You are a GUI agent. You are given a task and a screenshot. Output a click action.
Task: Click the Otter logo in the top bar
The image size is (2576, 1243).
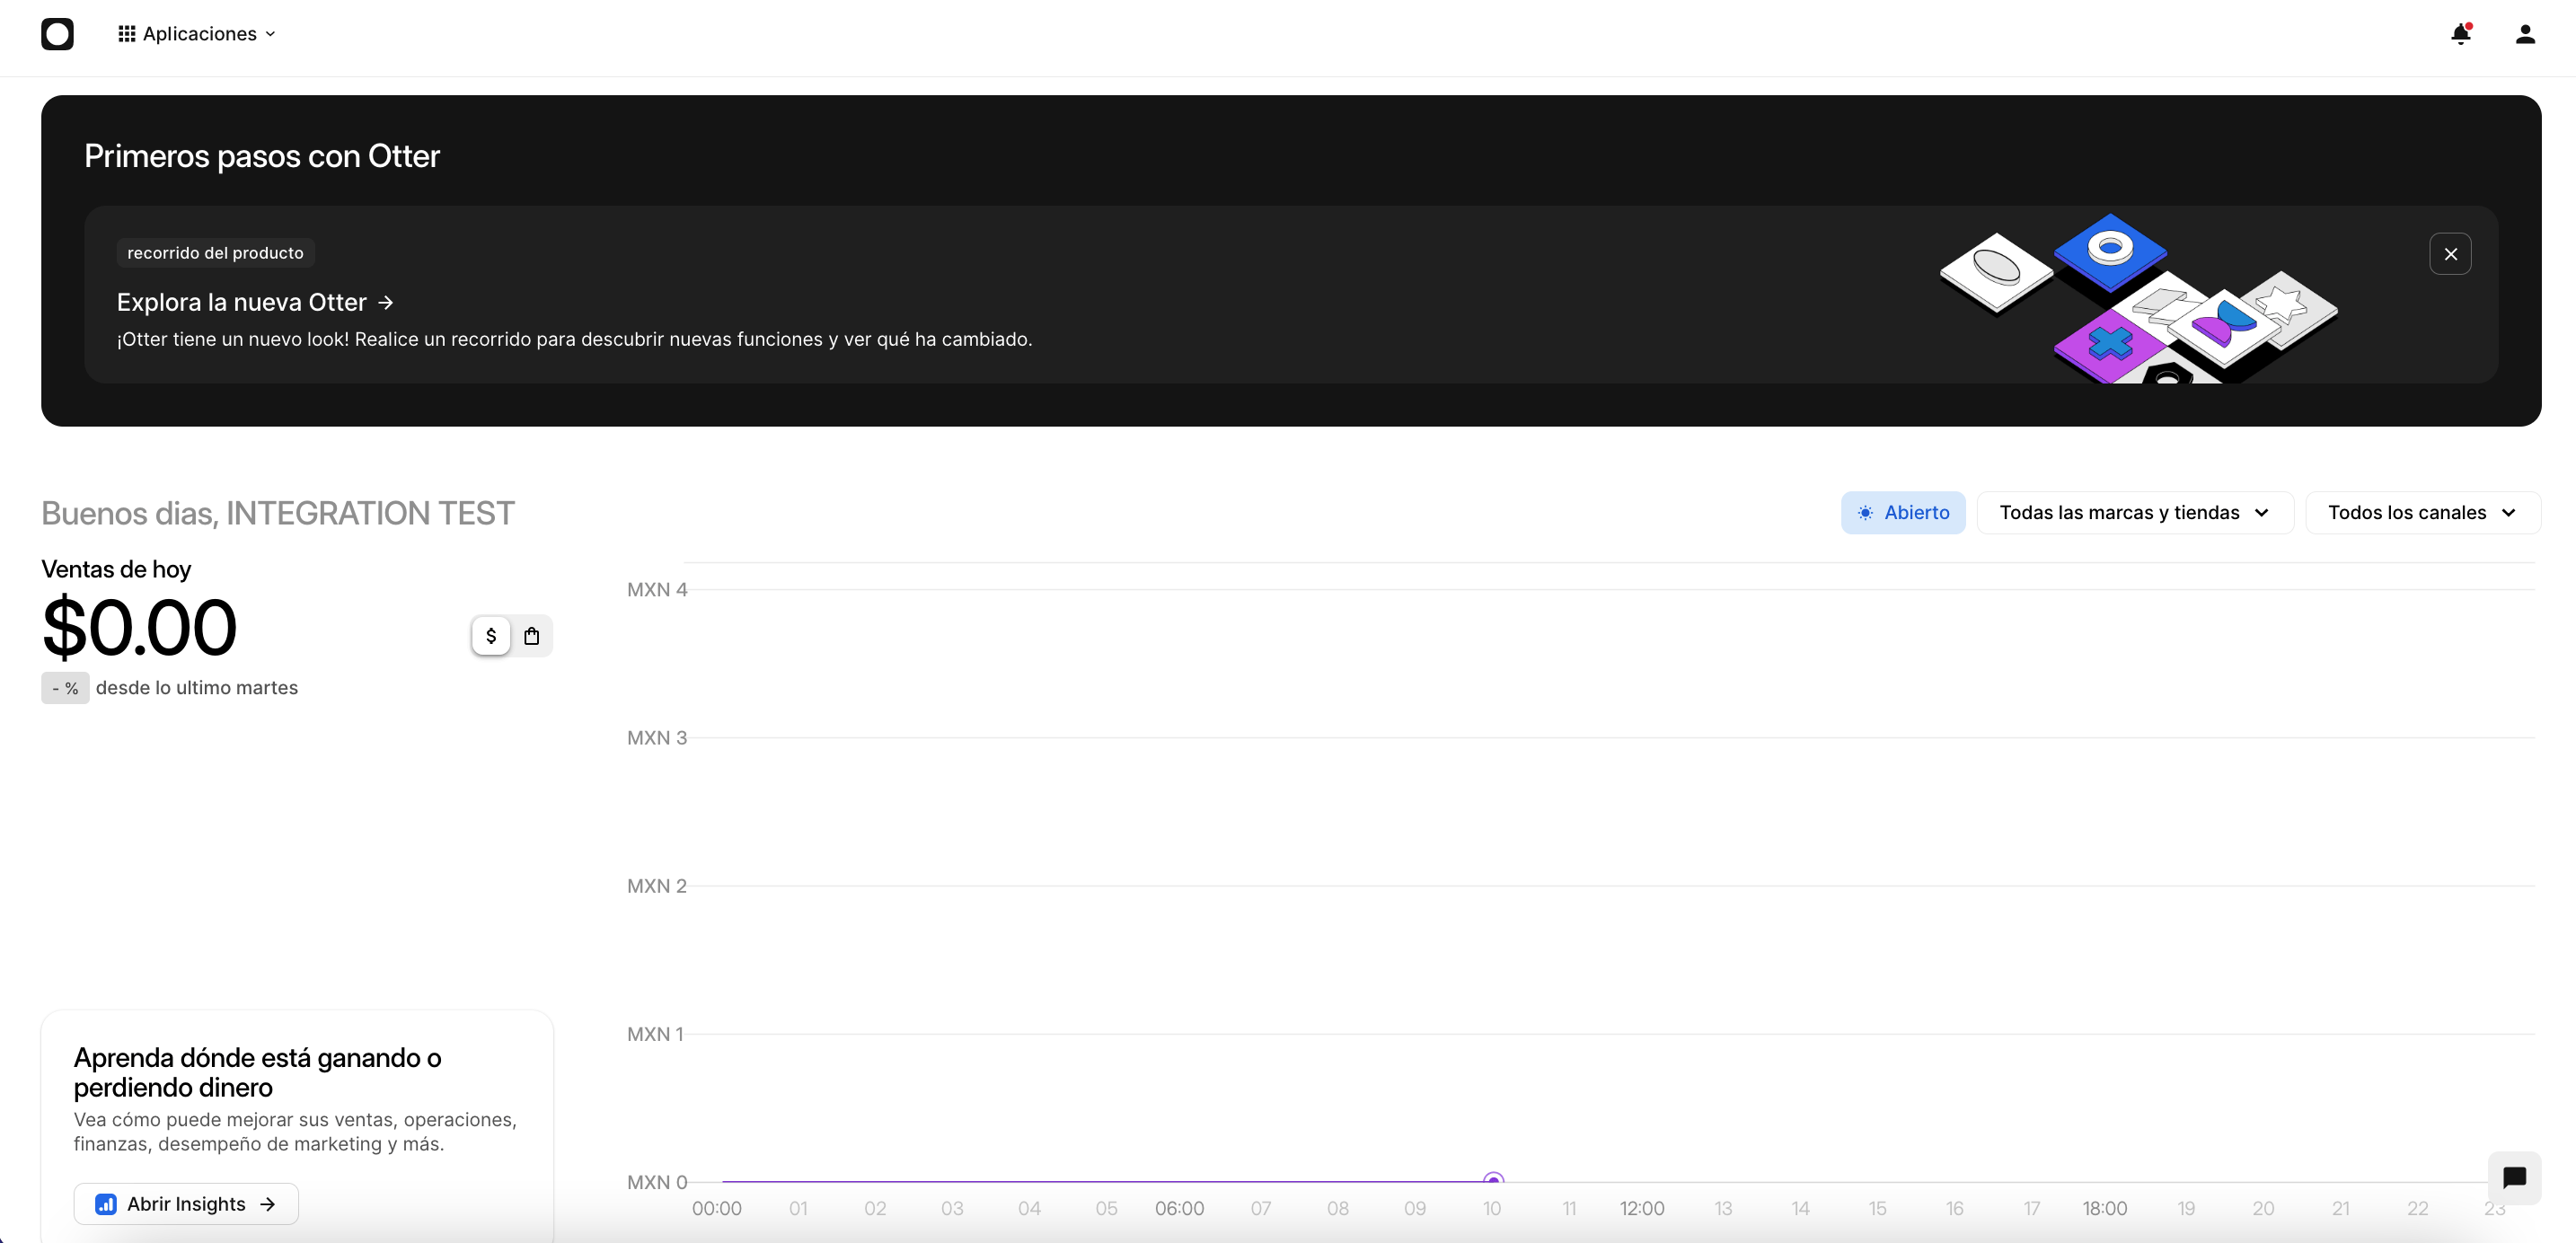[58, 33]
